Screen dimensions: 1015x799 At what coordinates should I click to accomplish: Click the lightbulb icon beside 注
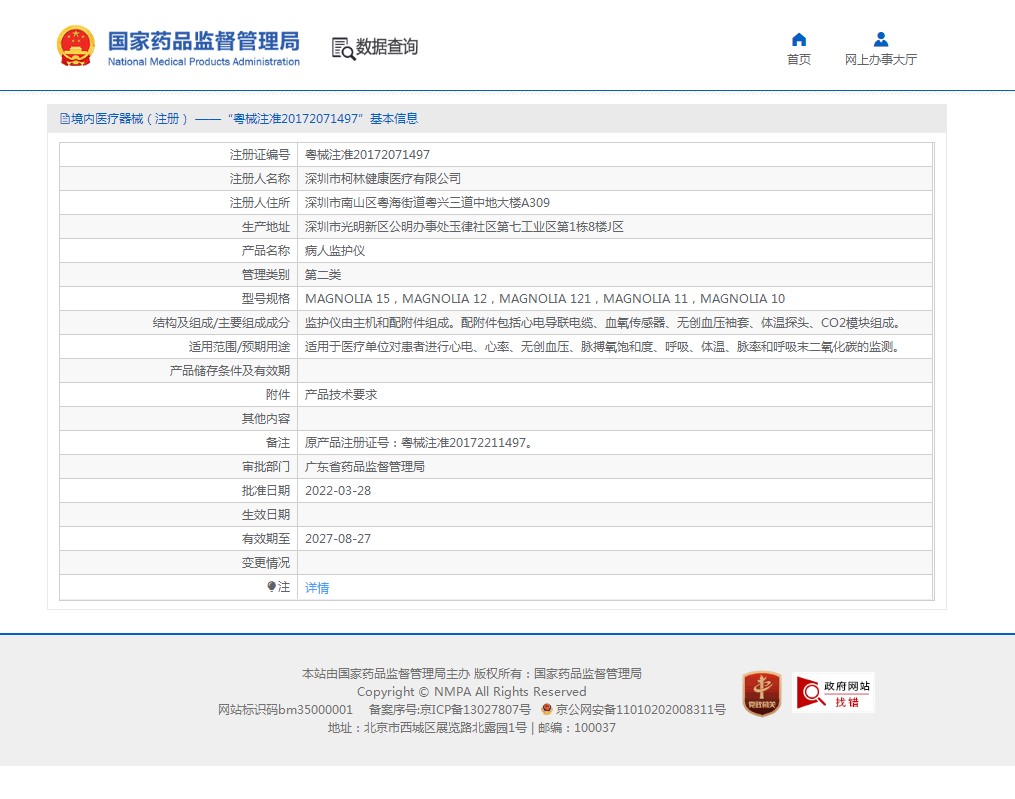271,587
